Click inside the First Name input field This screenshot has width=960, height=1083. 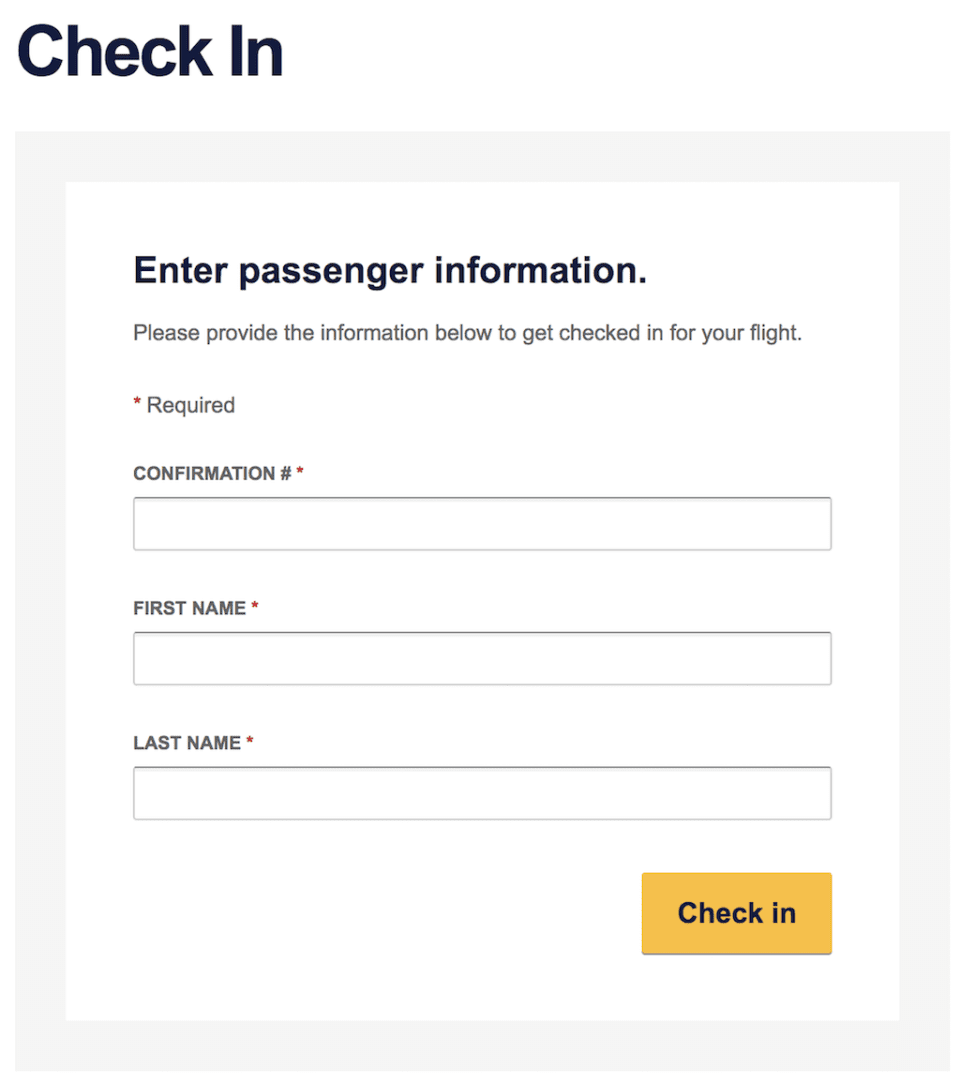(x=482, y=658)
